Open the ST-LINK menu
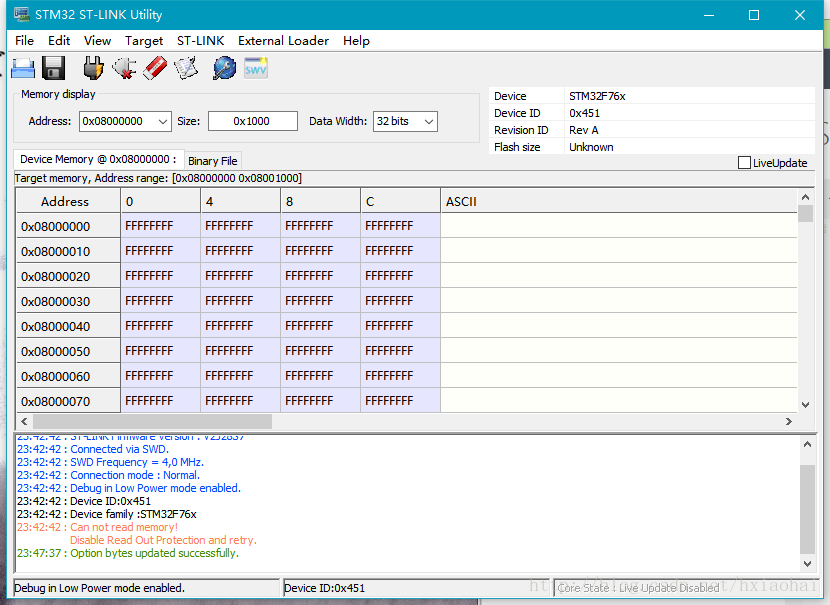 pos(201,41)
